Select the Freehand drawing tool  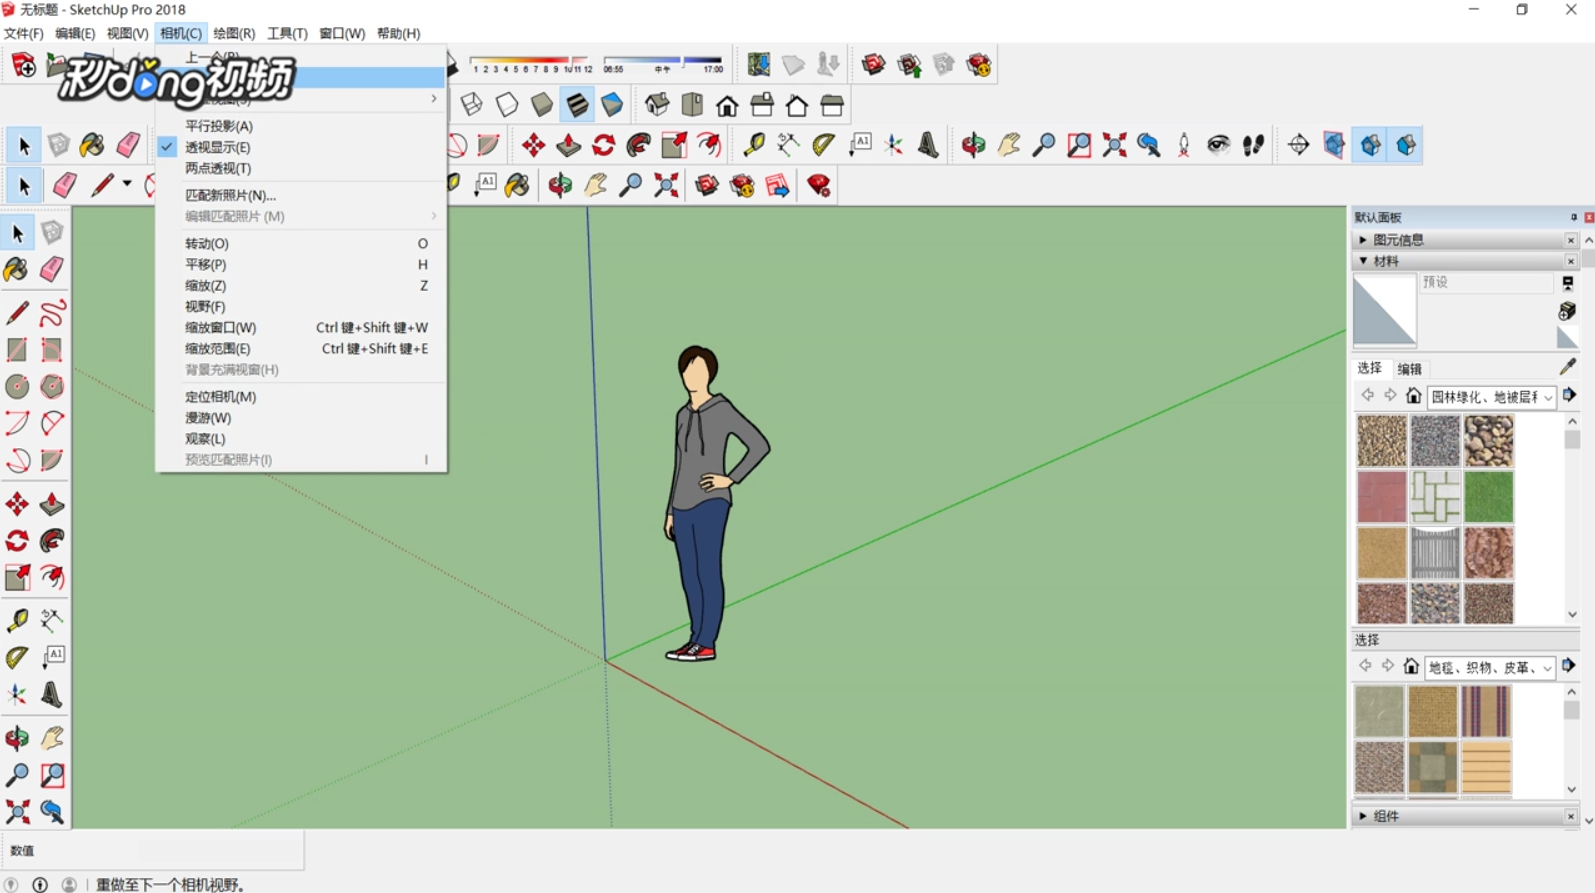(x=52, y=312)
